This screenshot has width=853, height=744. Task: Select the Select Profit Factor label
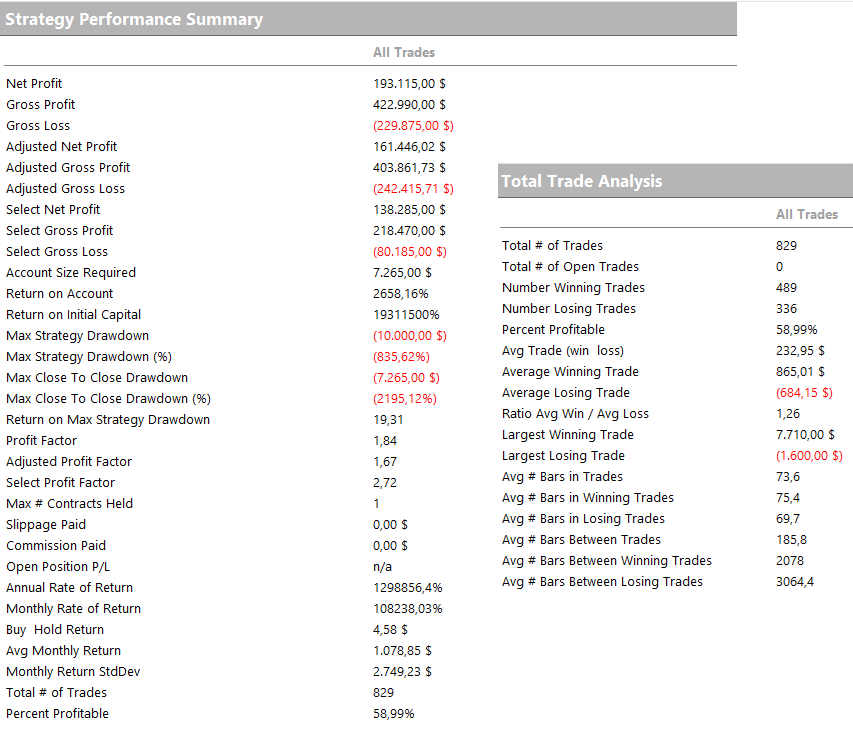pyautogui.click(x=60, y=483)
